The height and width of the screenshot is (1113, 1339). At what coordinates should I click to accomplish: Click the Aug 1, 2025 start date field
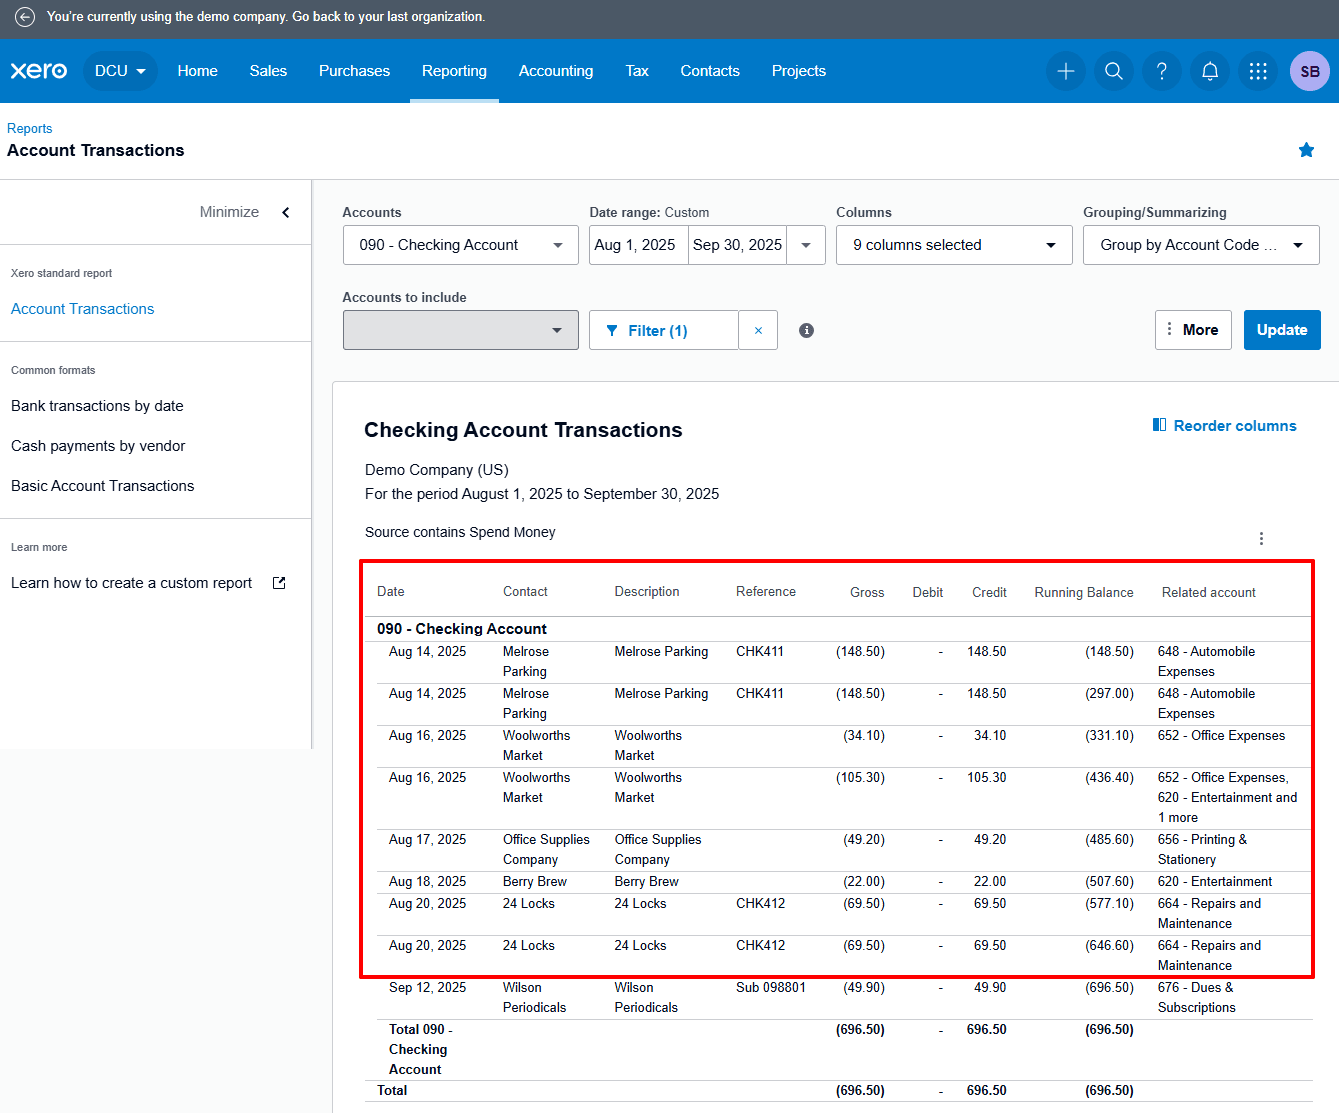pos(636,245)
